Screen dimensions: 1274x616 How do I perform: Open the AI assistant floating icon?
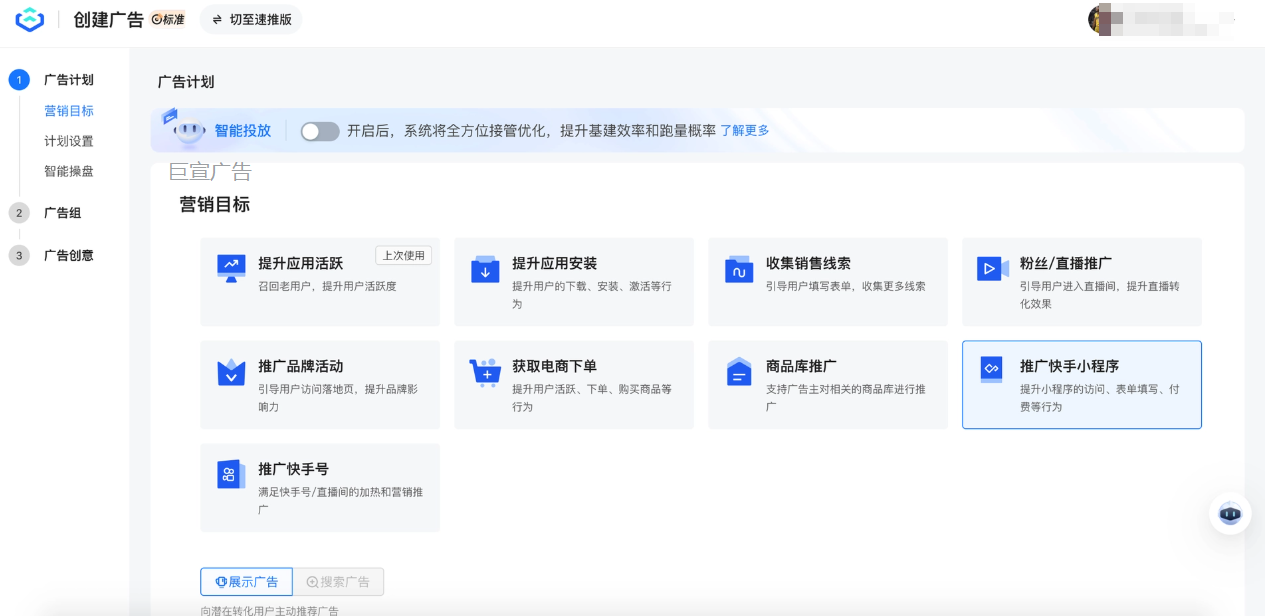[1229, 513]
